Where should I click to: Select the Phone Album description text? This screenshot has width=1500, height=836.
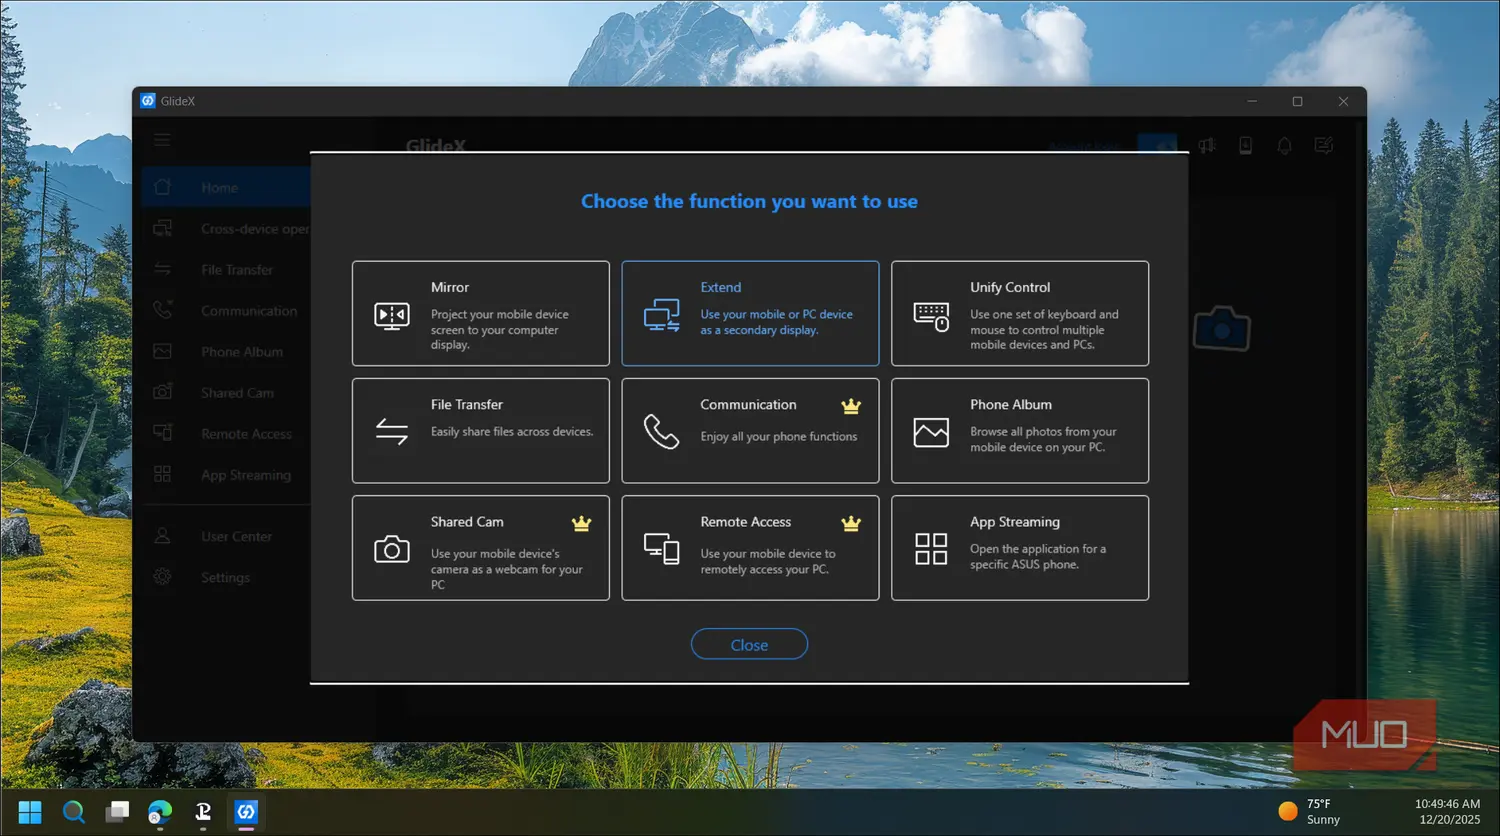[1042, 439]
